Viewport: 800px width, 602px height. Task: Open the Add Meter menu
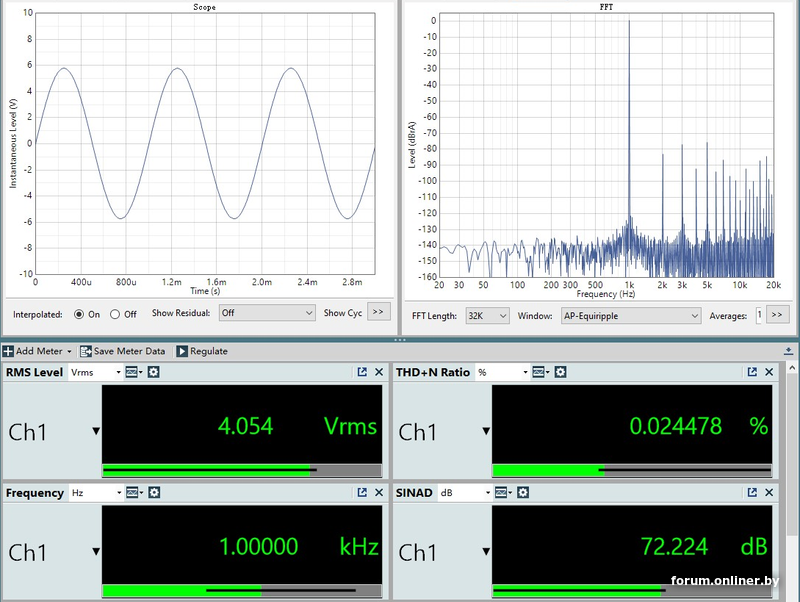(x=38, y=351)
